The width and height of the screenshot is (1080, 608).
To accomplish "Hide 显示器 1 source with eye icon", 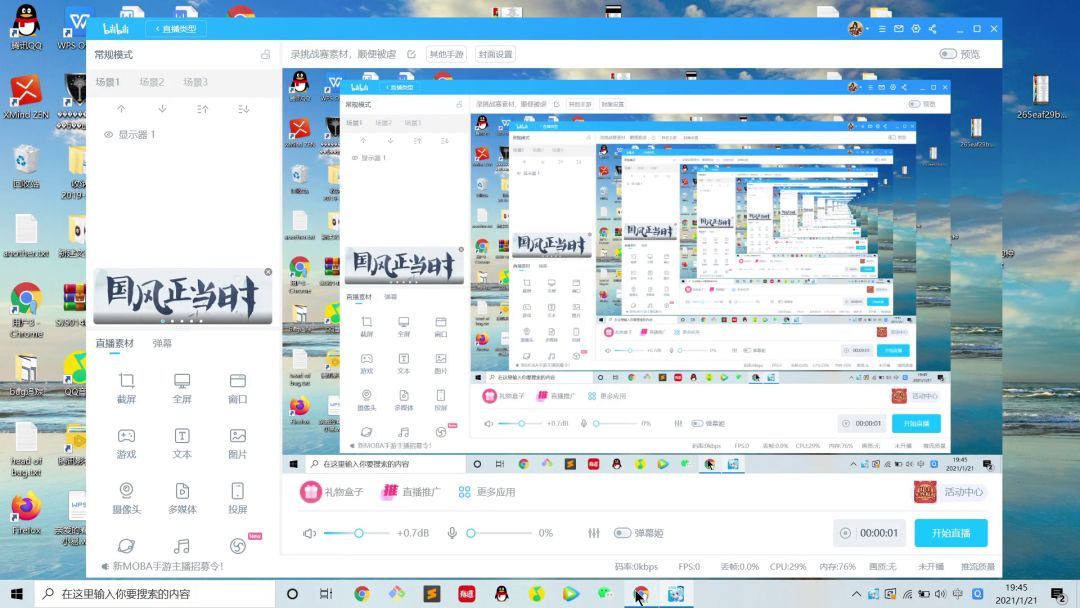I will click(108, 135).
